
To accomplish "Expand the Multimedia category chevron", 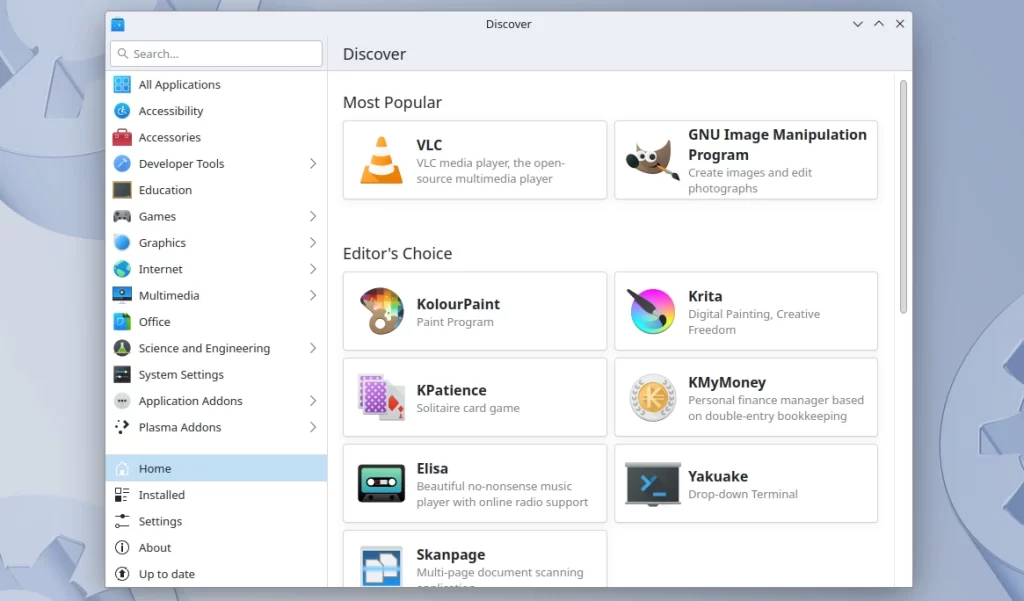I will click(313, 296).
